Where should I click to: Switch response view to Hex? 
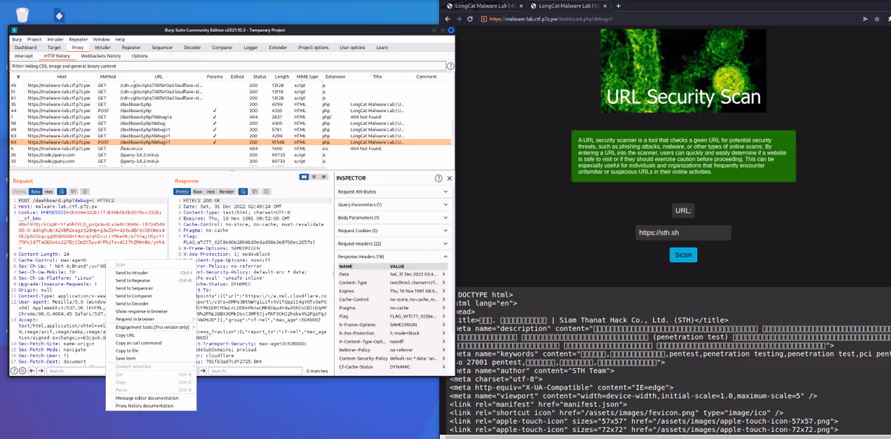tap(211, 191)
